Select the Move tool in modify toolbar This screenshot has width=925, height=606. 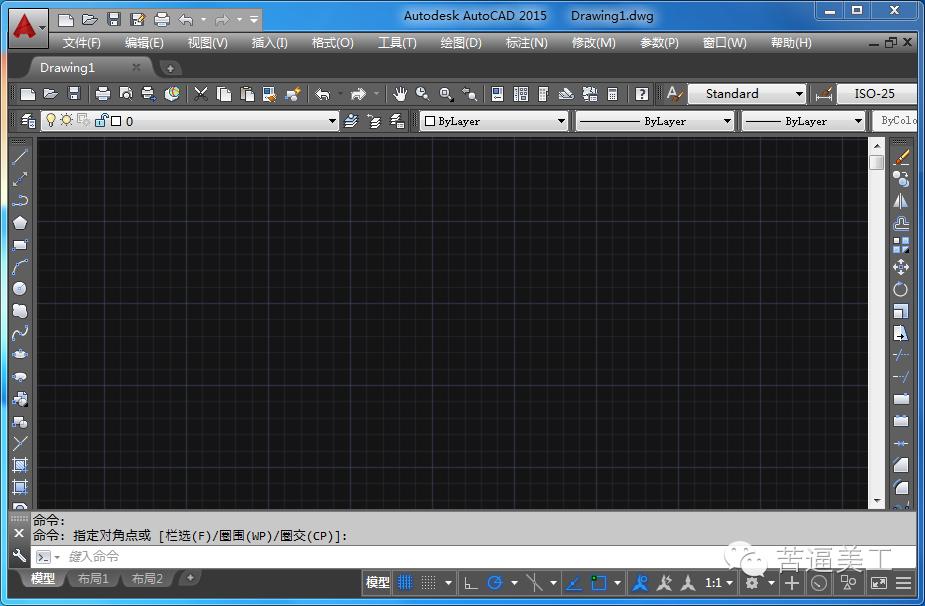tap(901, 267)
